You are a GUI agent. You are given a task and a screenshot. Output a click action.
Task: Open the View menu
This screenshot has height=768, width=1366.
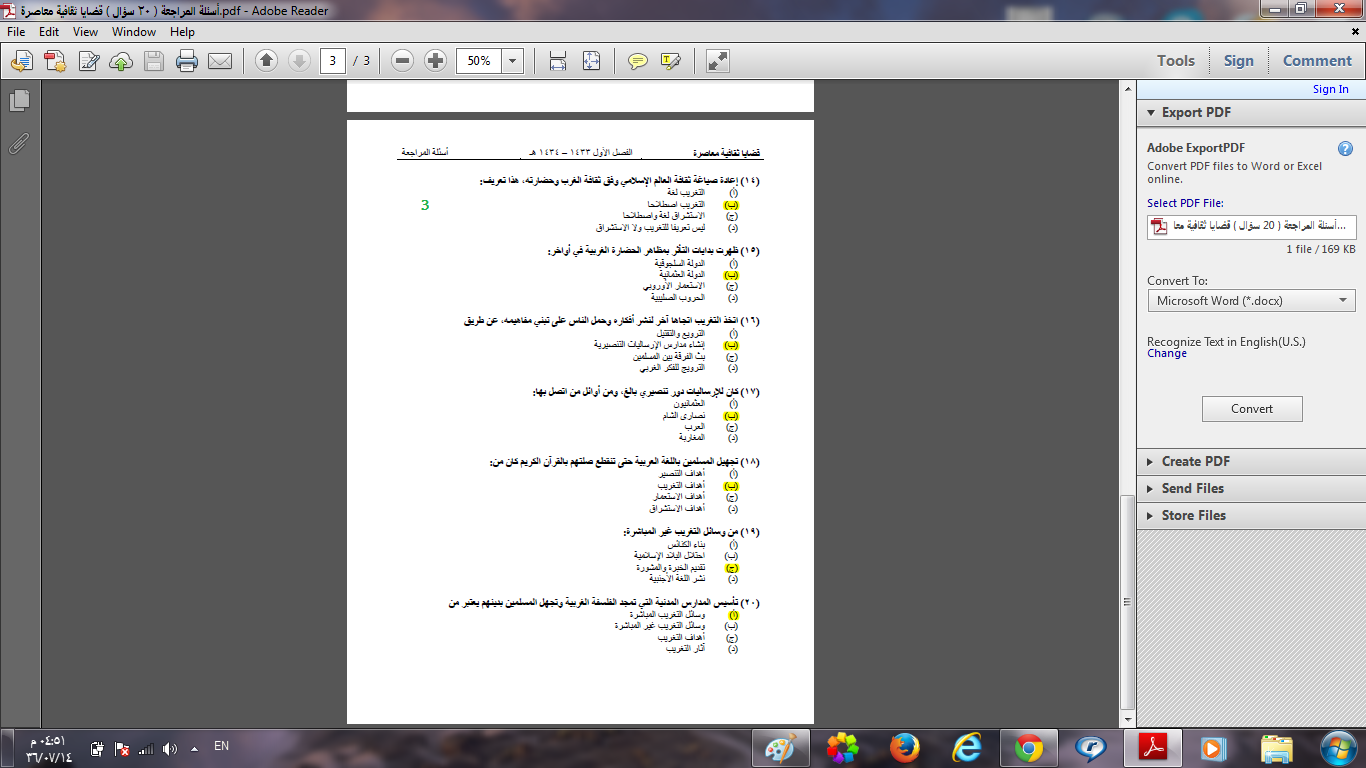(x=85, y=32)
